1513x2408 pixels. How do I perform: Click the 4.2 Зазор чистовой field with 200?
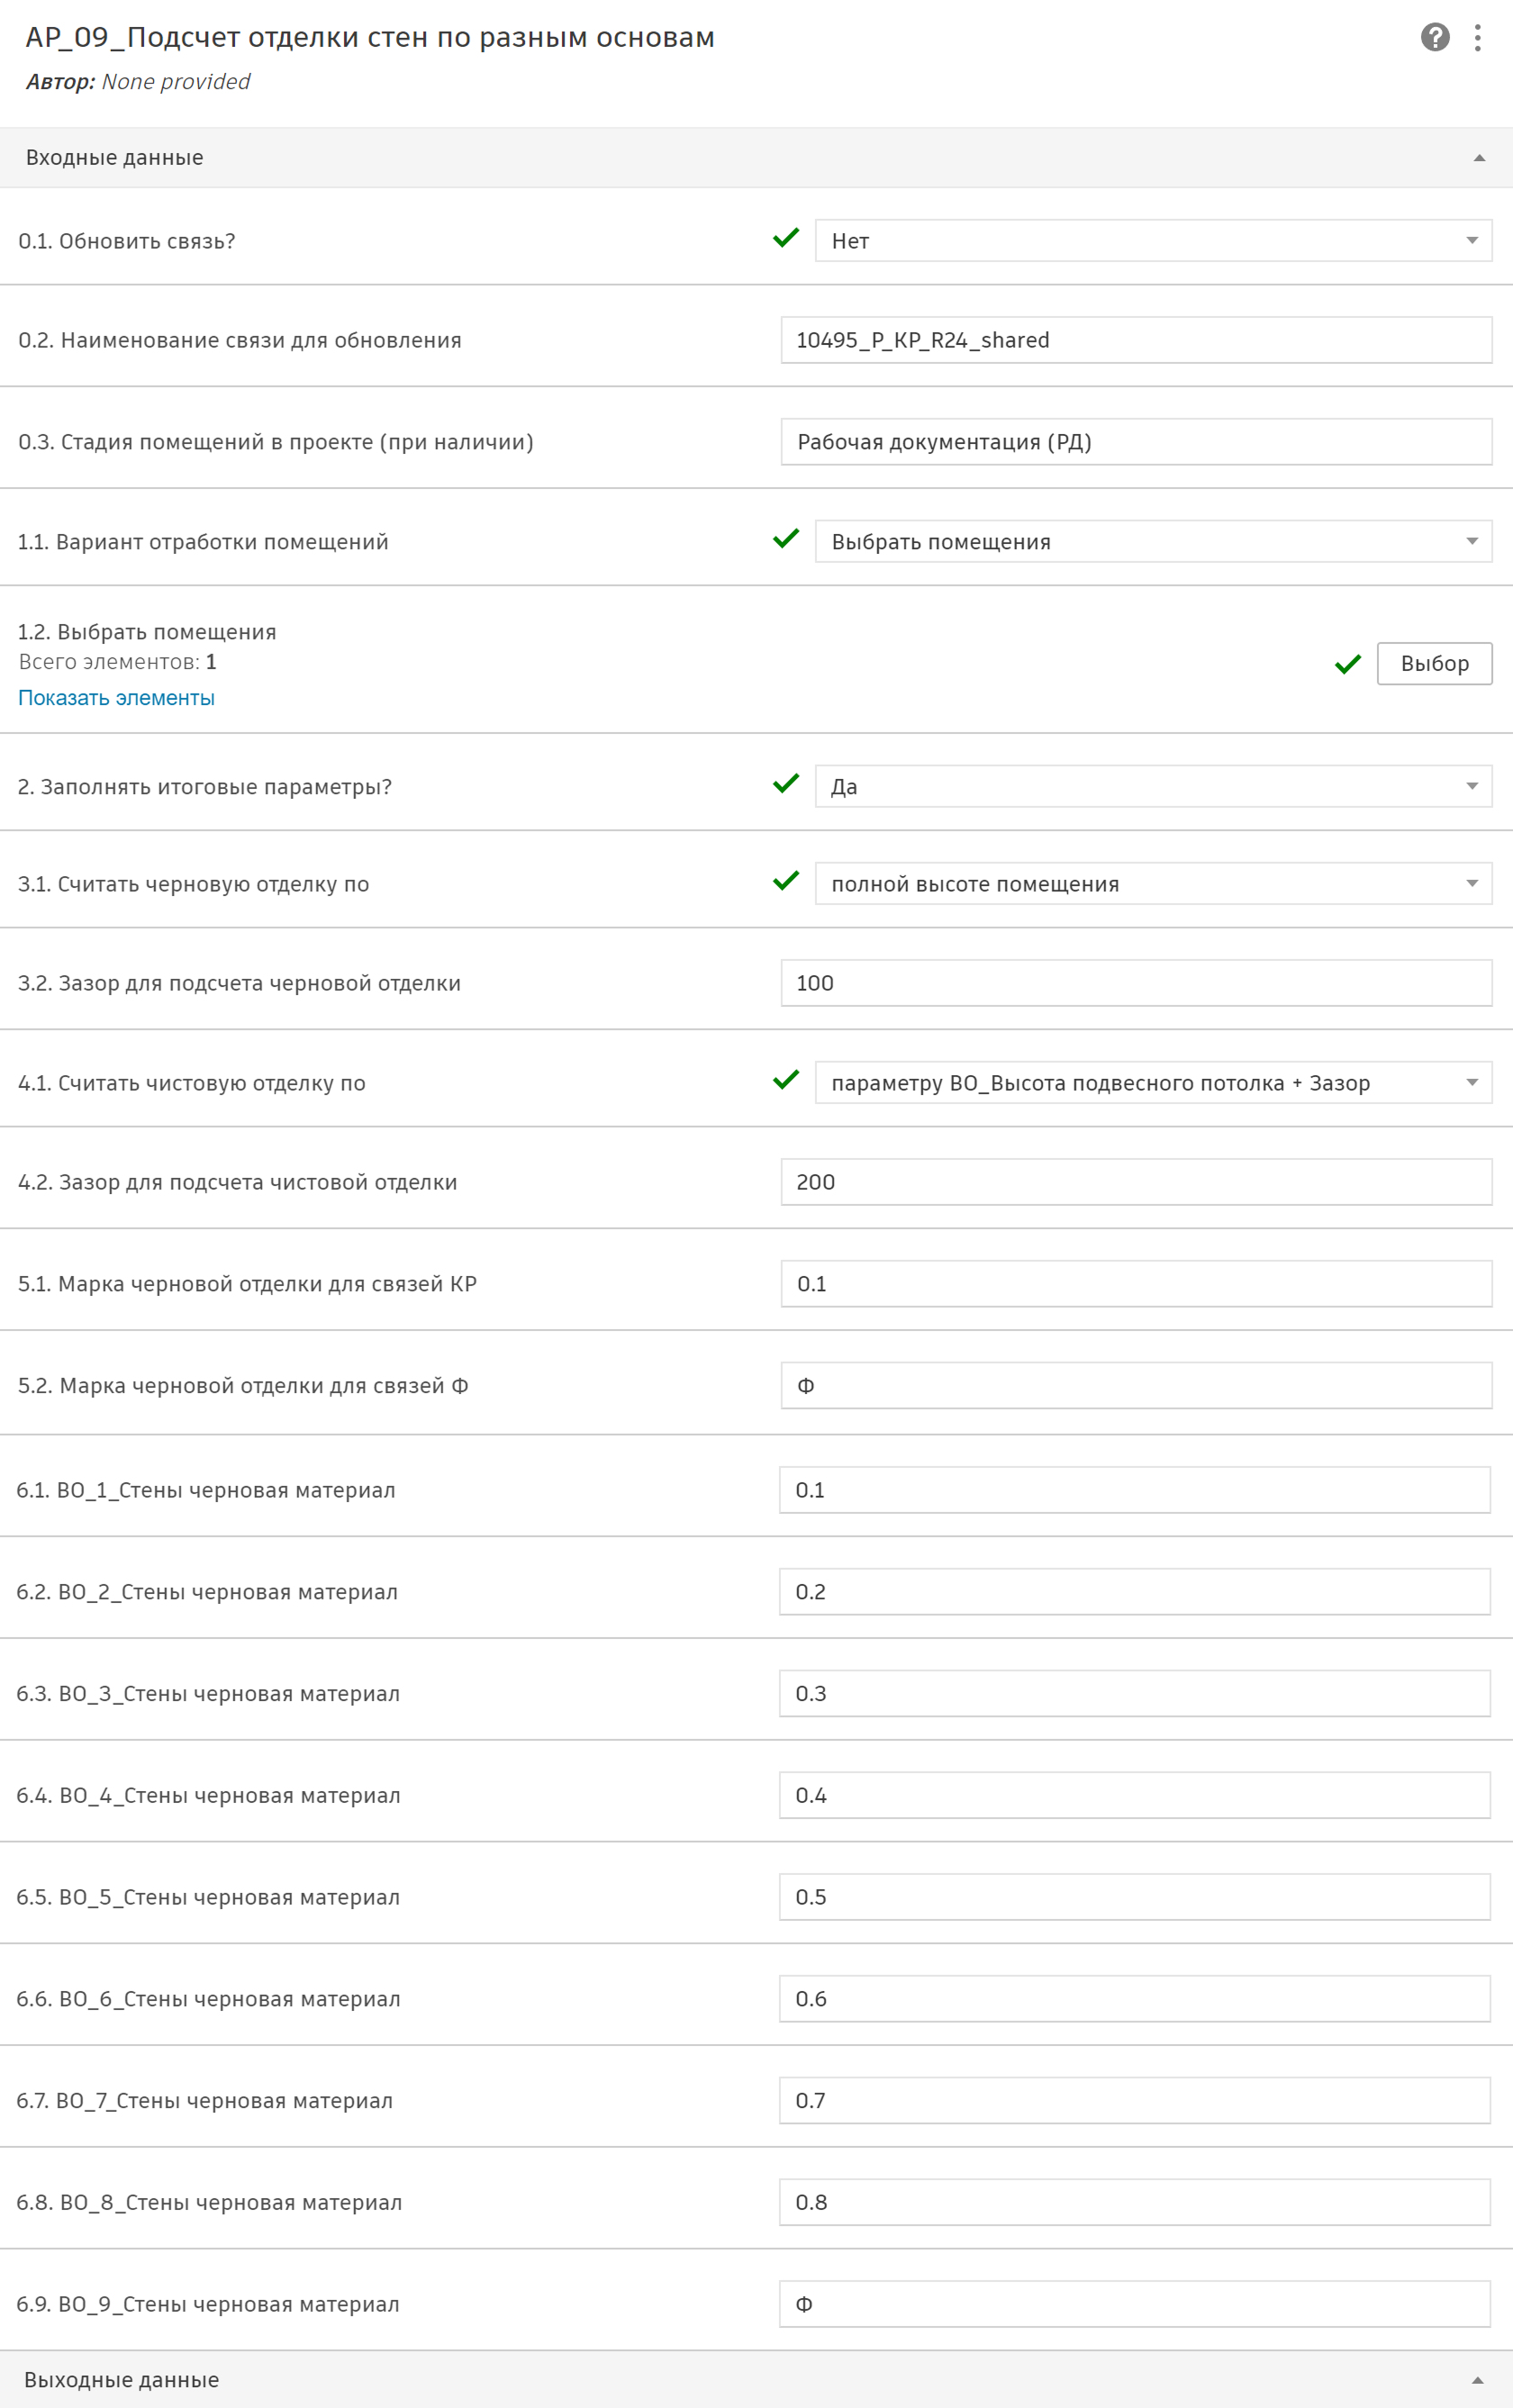coord(1136,1182)
